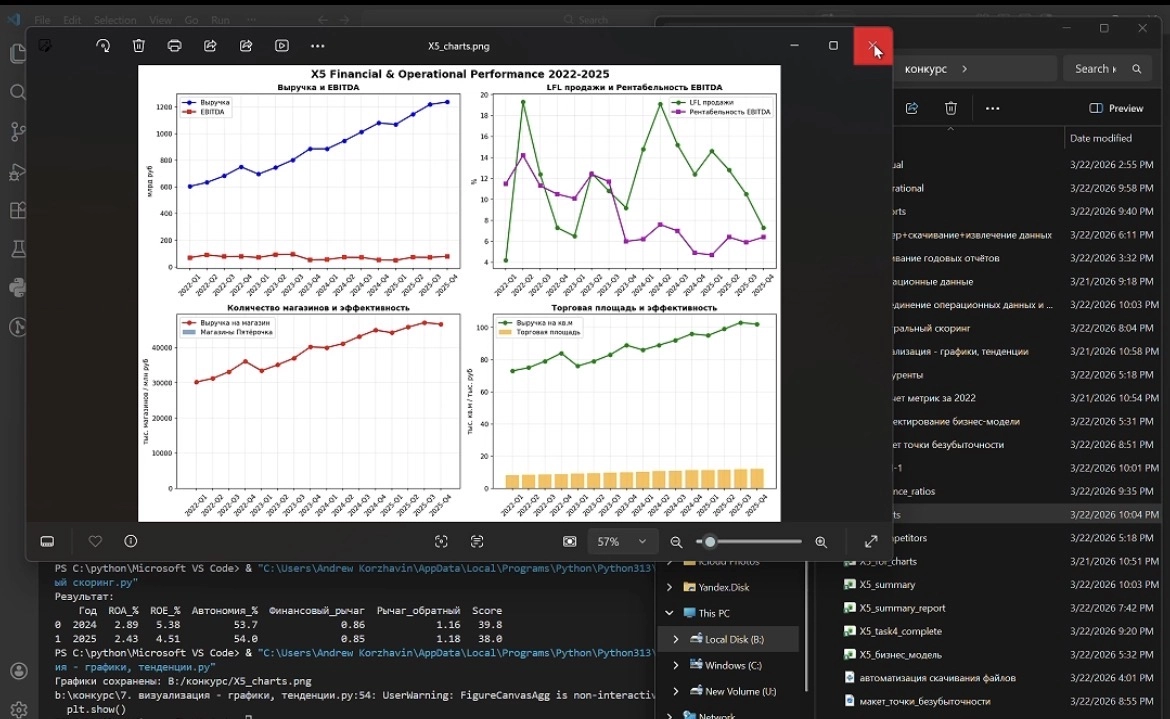Toggle the Preview pane in File Explorer
Viewport: 1170px width, 719px height.
[x=1116, y=108]
